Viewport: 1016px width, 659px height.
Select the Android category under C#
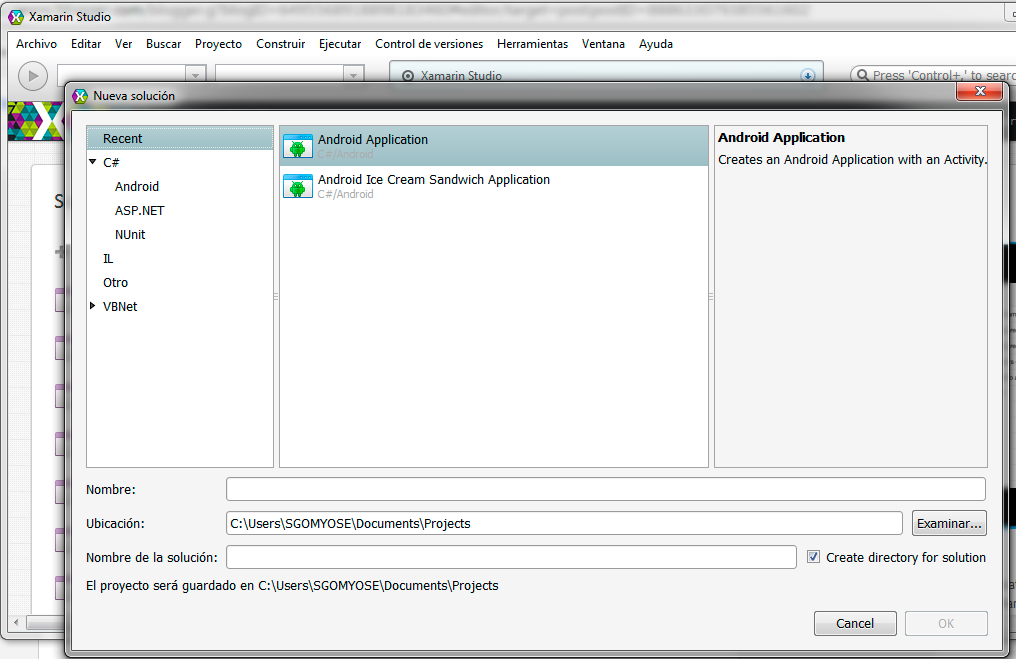[x=137, y=186]
